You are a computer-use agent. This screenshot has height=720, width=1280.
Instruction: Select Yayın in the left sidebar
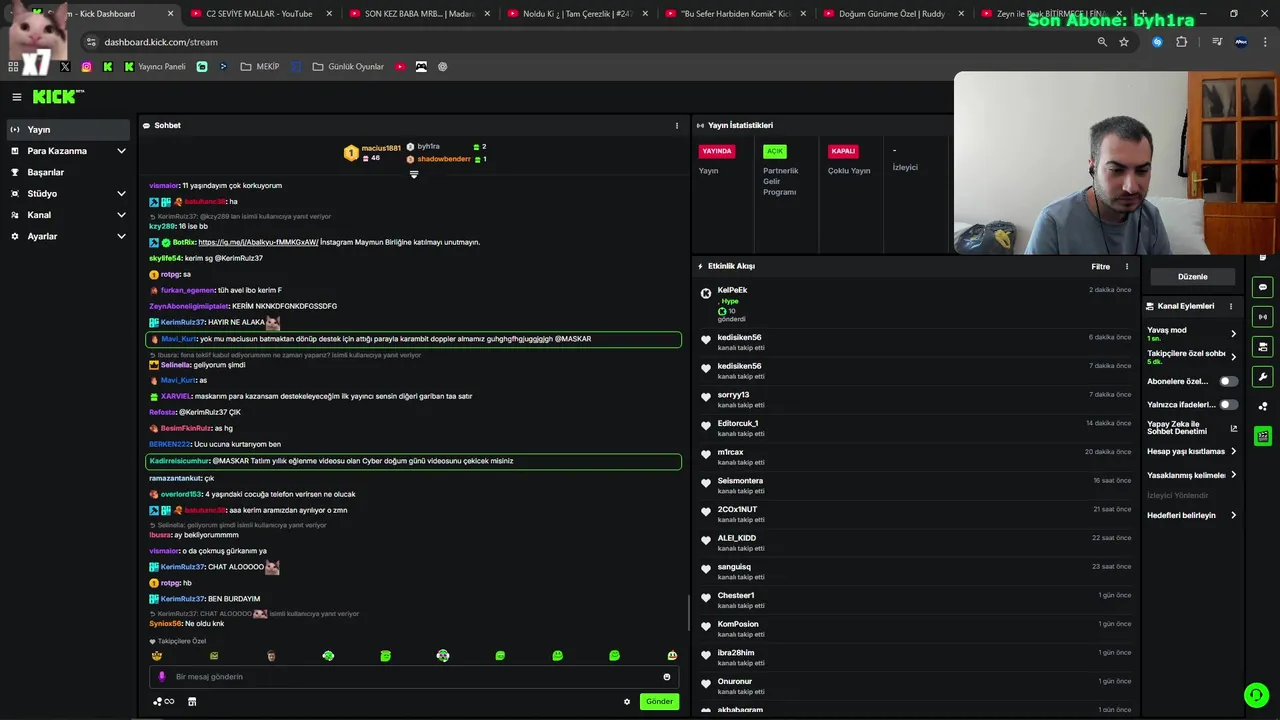pos(68,130)
